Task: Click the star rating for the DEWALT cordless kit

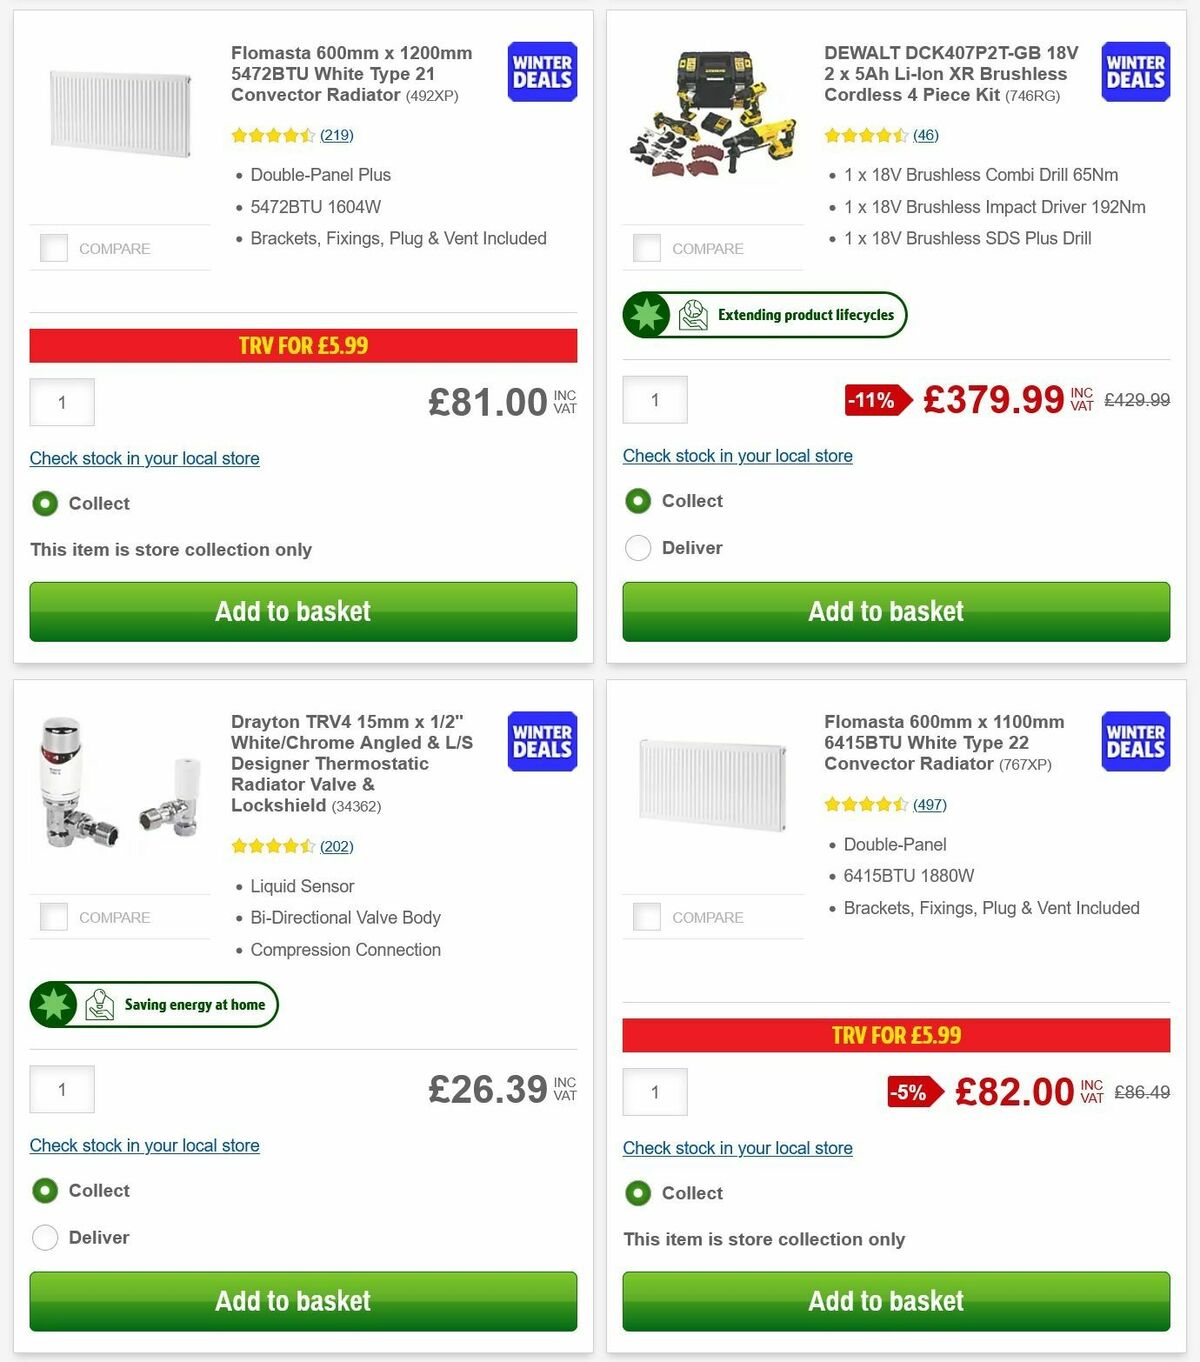Action: click(x=867, y=134)
